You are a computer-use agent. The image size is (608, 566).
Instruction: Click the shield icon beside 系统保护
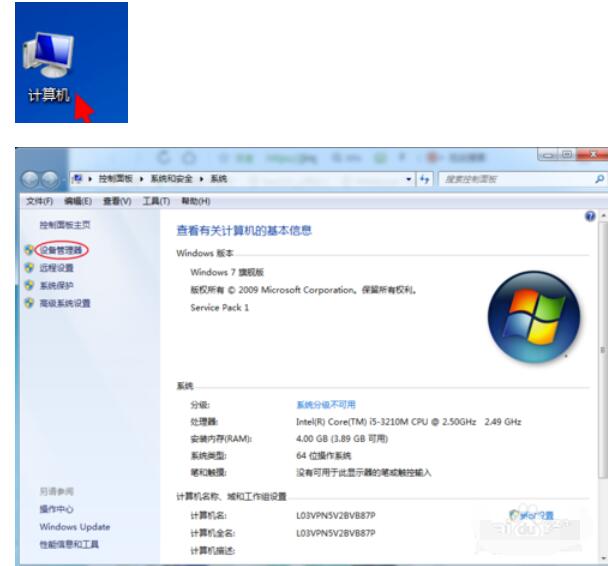tap(29, 285)
